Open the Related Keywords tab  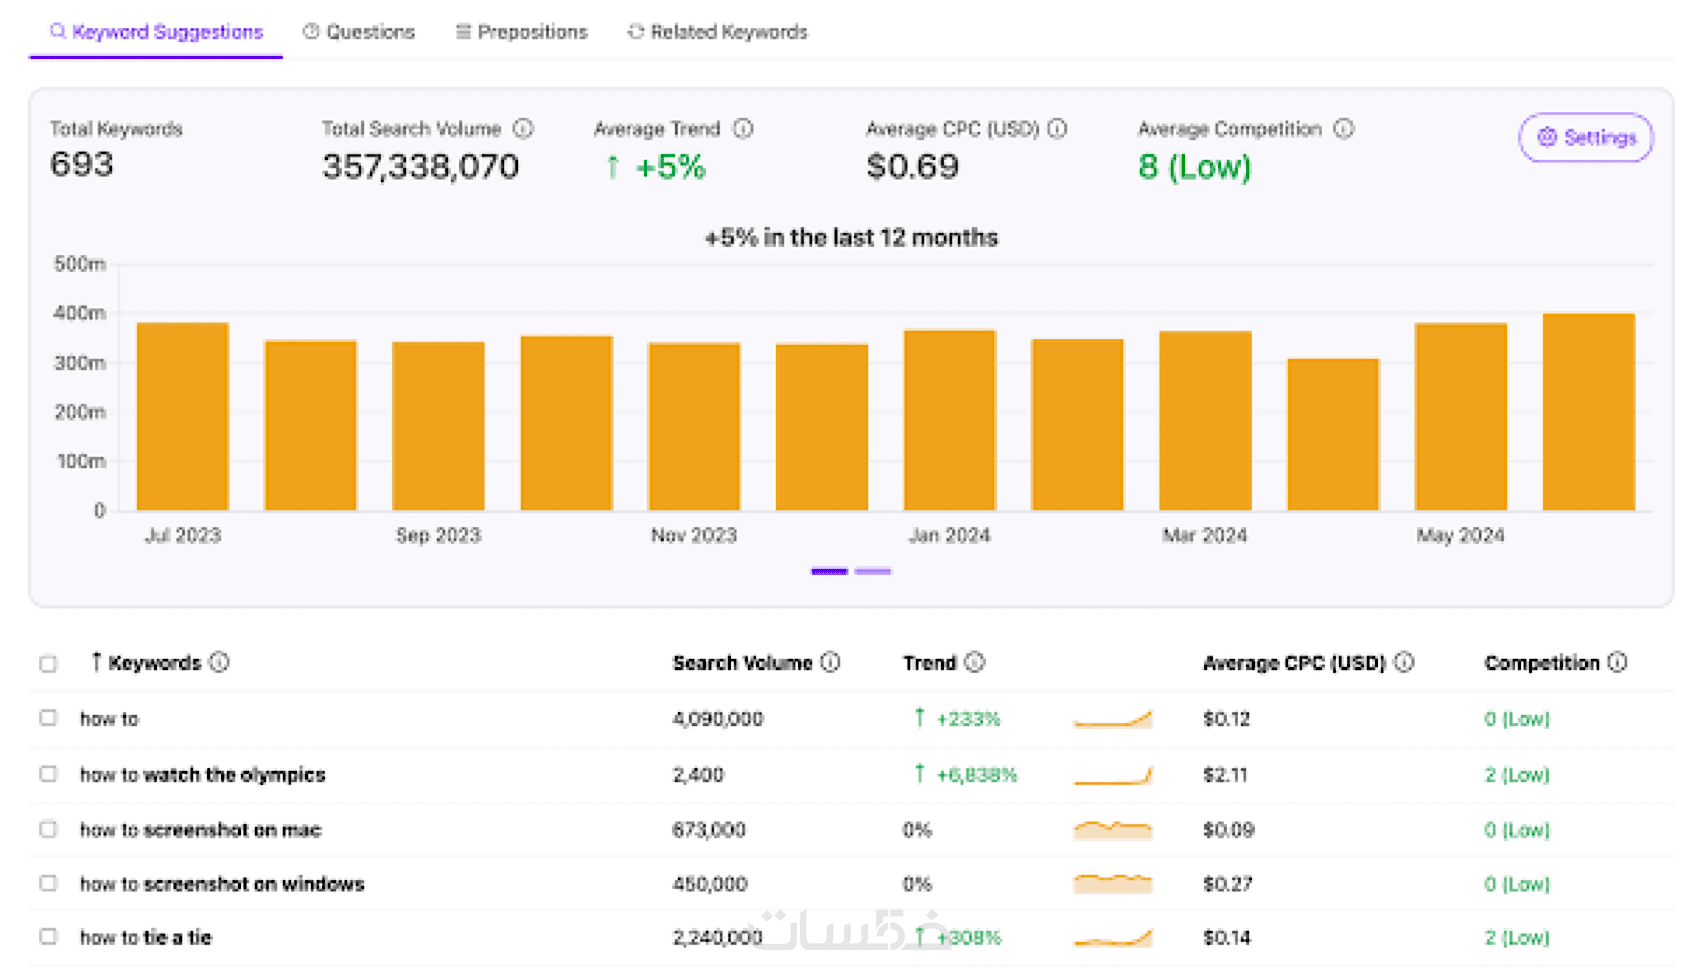(717, 32)
